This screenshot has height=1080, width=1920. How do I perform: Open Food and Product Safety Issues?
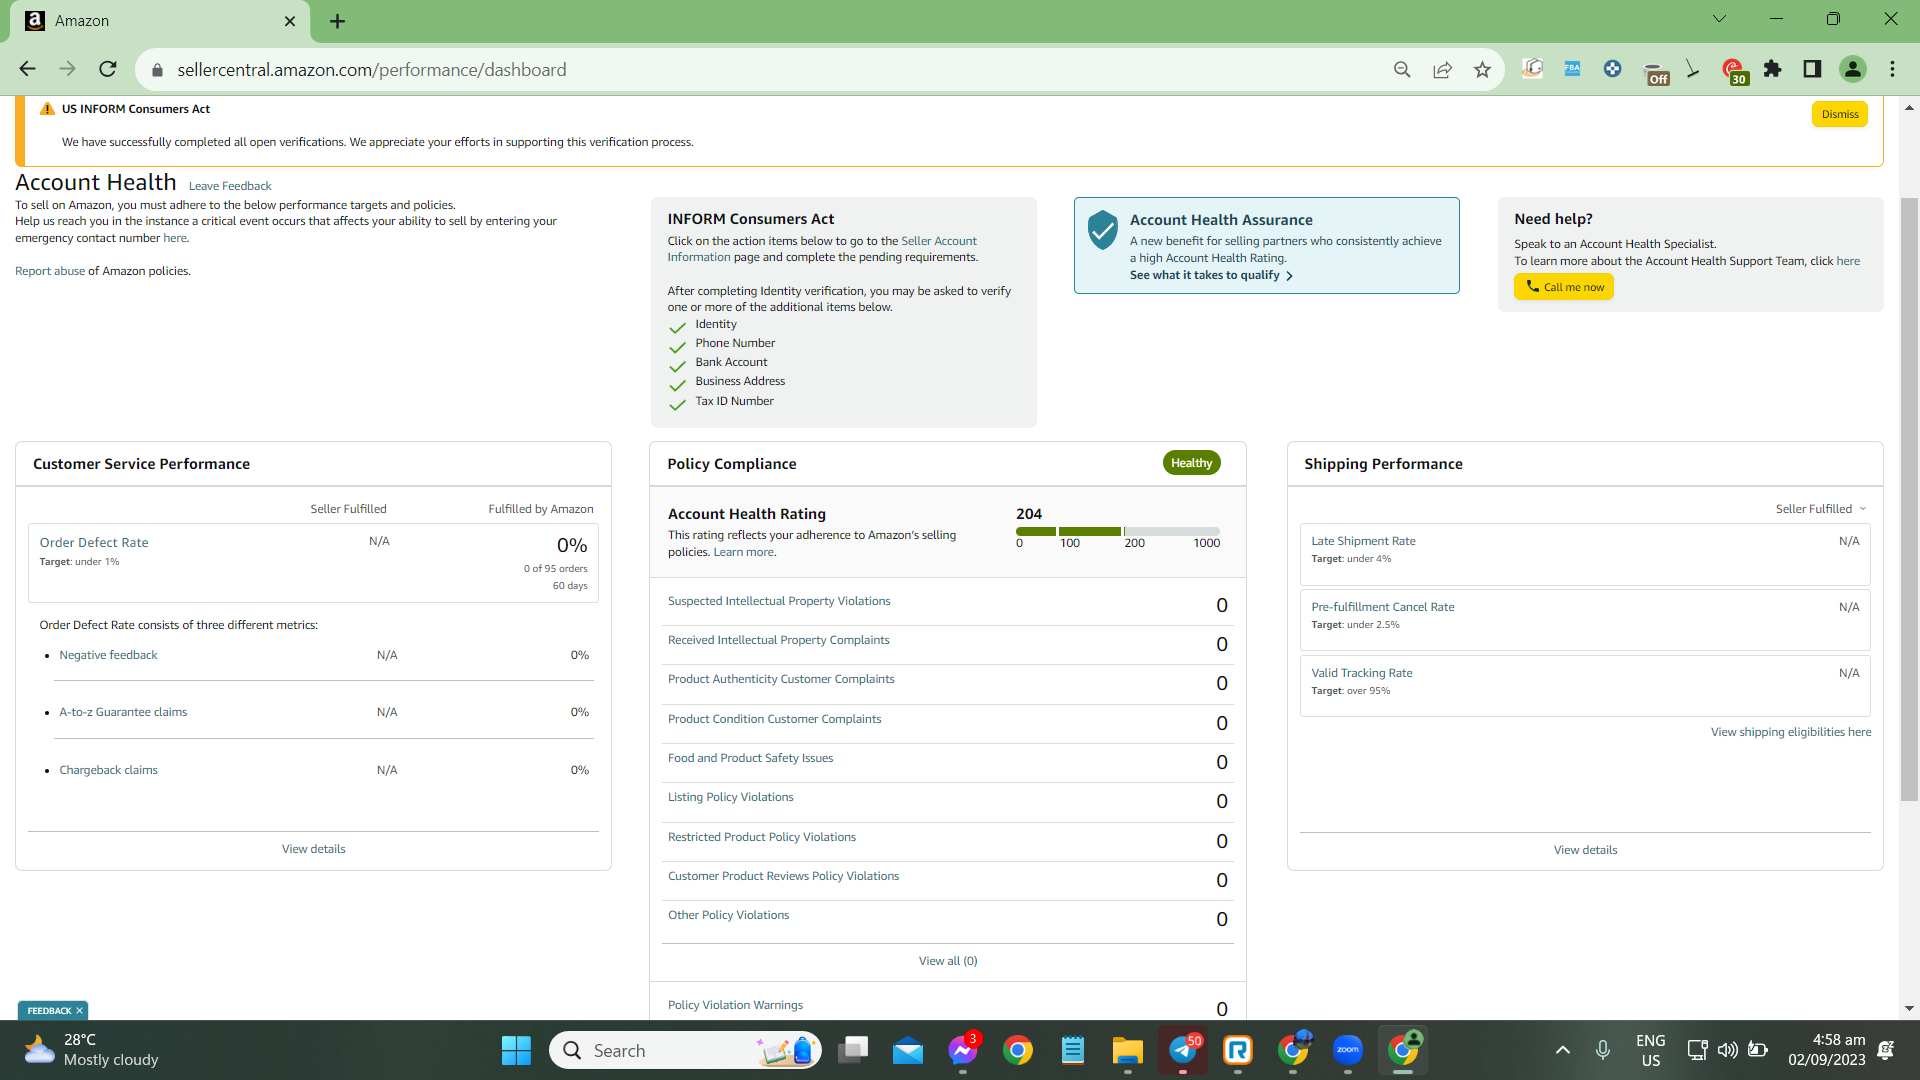pos(750,758)
